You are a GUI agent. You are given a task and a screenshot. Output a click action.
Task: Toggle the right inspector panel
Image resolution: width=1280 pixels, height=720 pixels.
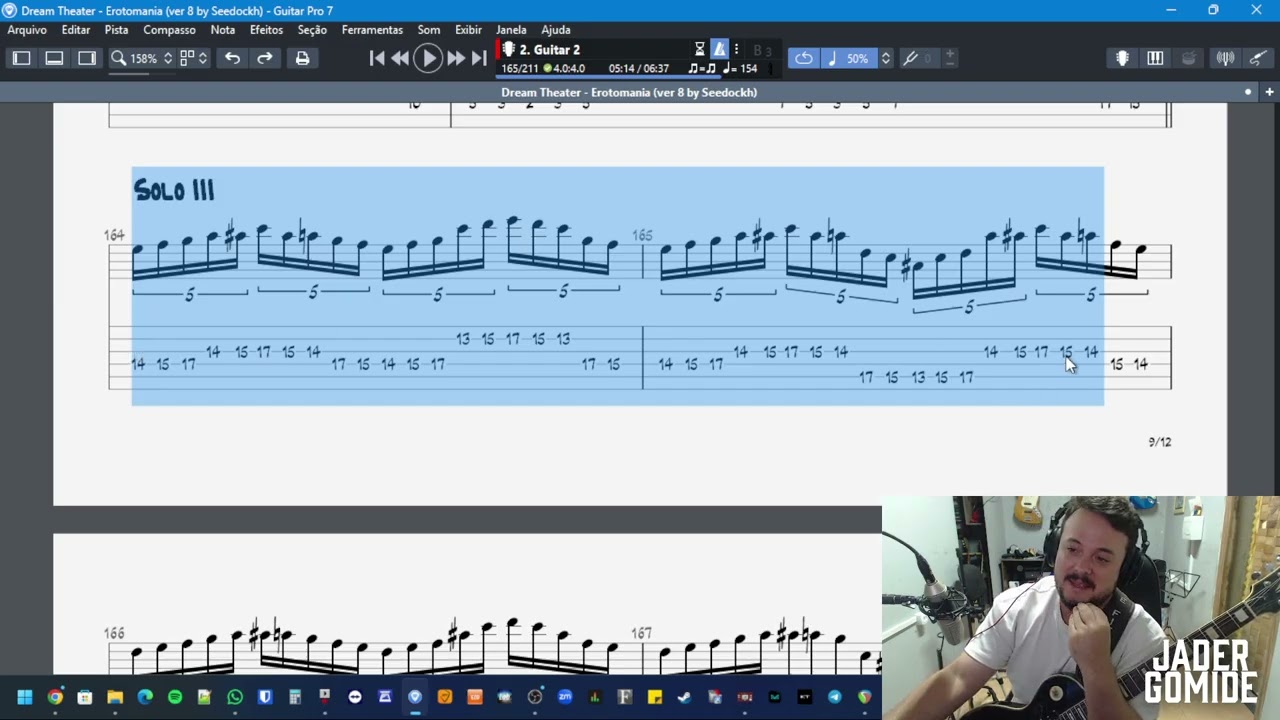click(x=87, y=58)
